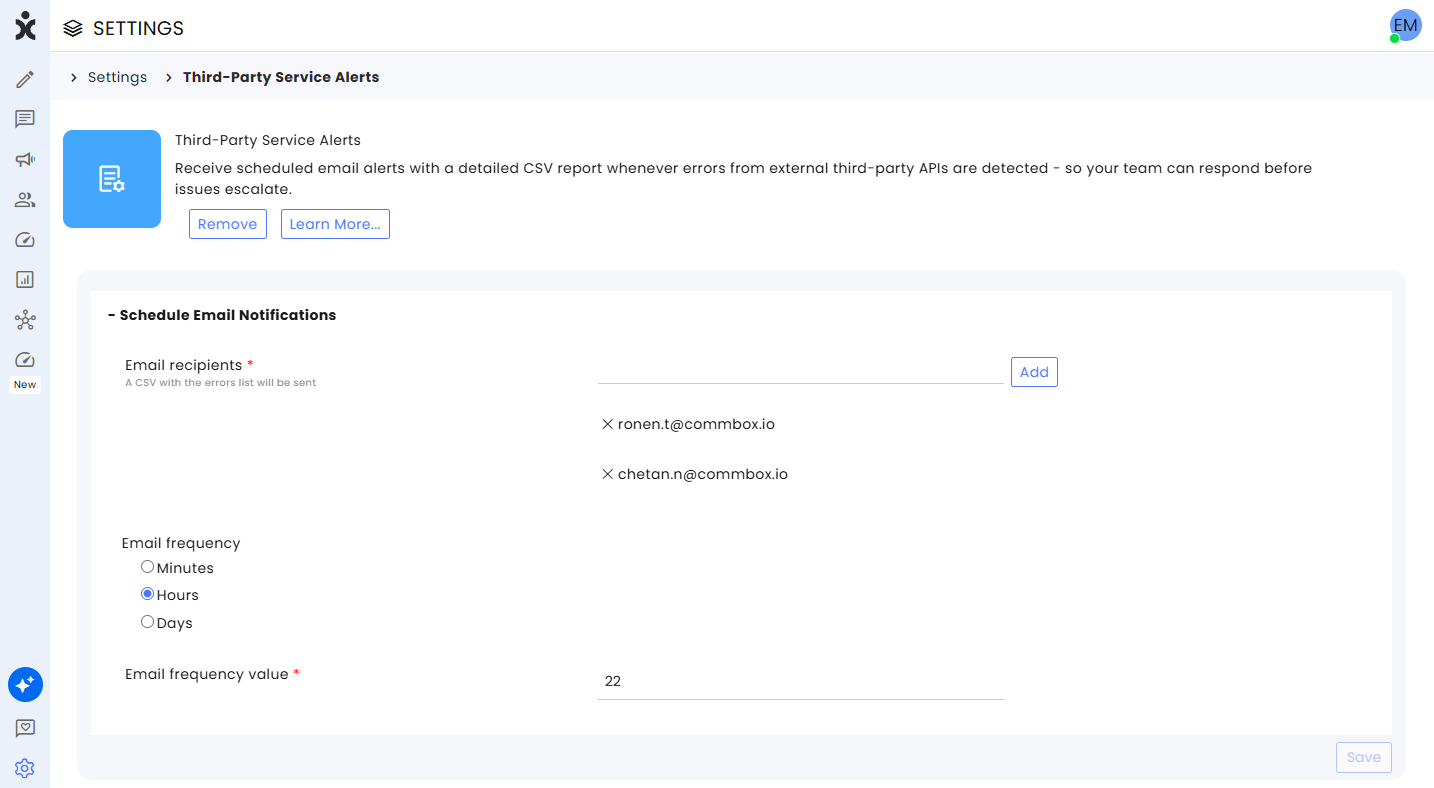This screenshot has height=788, width=1434.
Task: Collapse the Schedule Email Notifications section
Action: coord(222,315)
